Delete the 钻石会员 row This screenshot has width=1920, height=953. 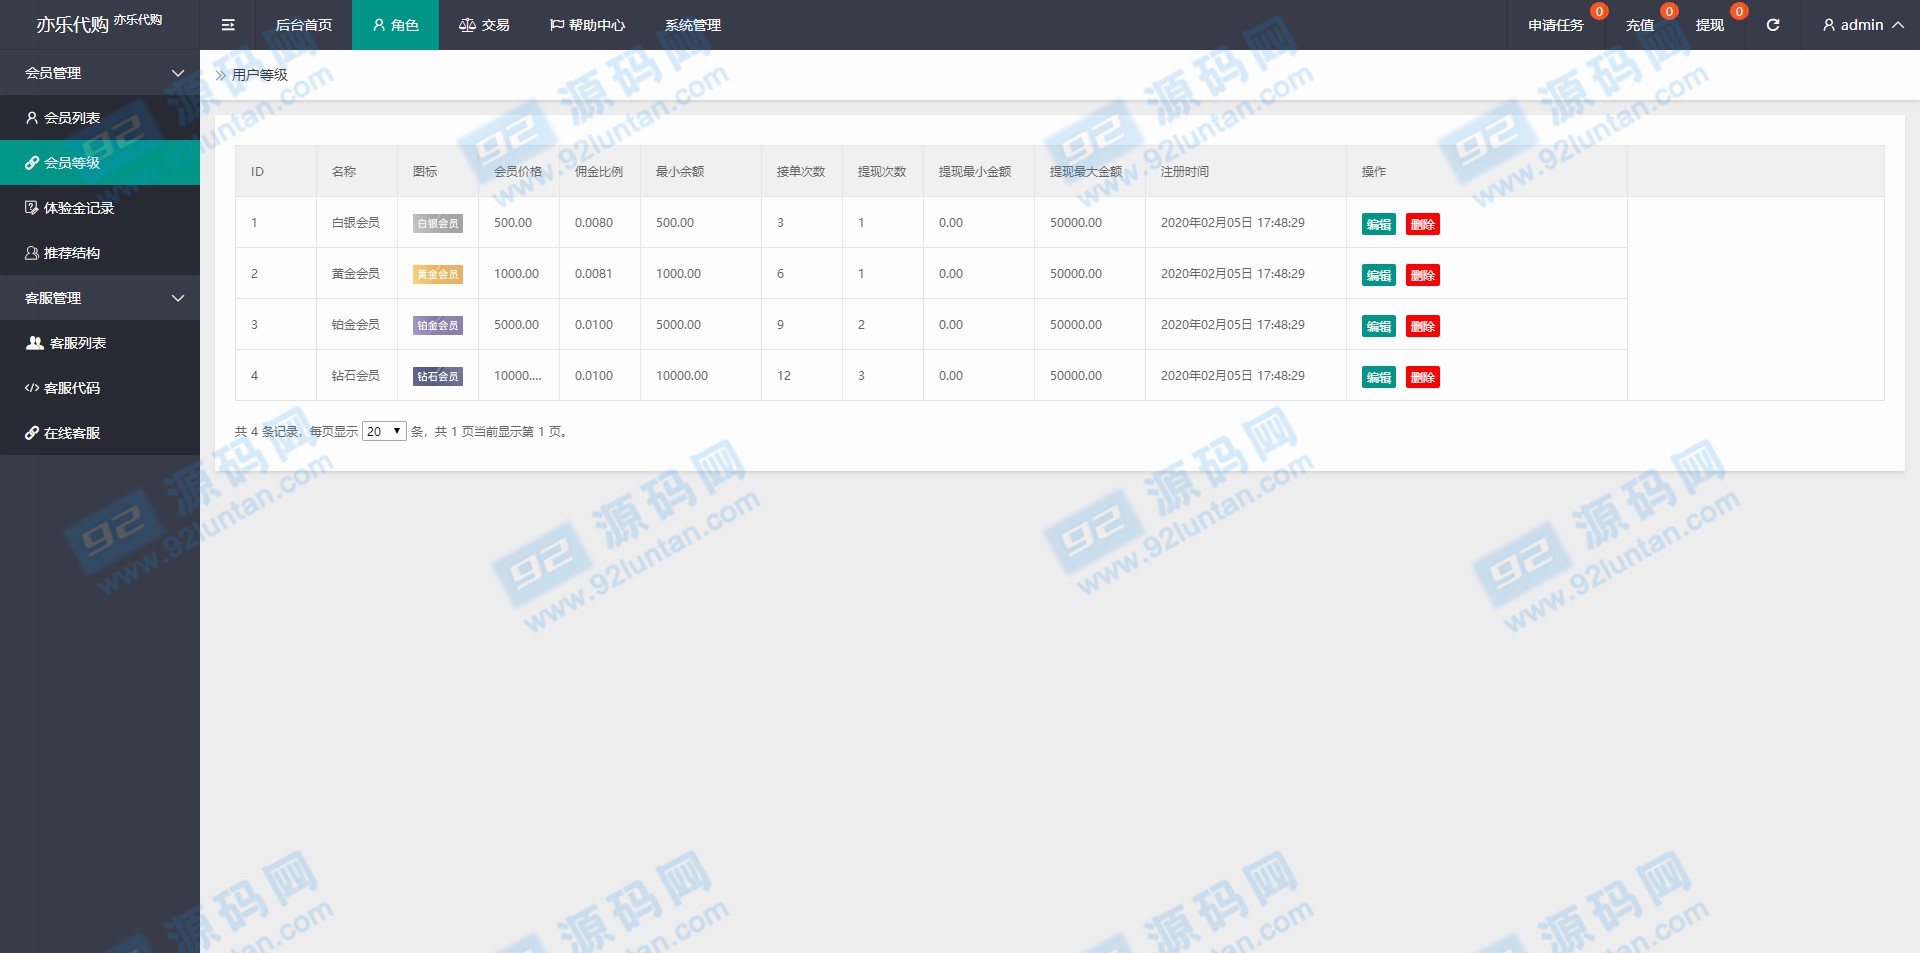coord(1423,377)
